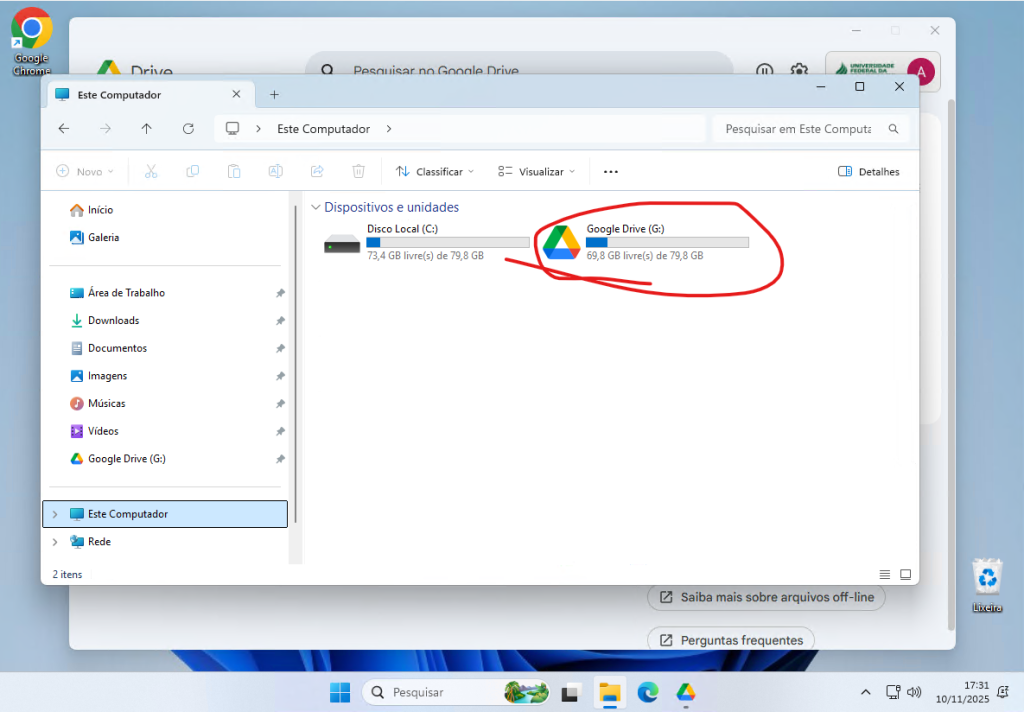This screenshot has height=712, width=1024.
Task: Add a new File Explorer tab
Action: (274, 95)
